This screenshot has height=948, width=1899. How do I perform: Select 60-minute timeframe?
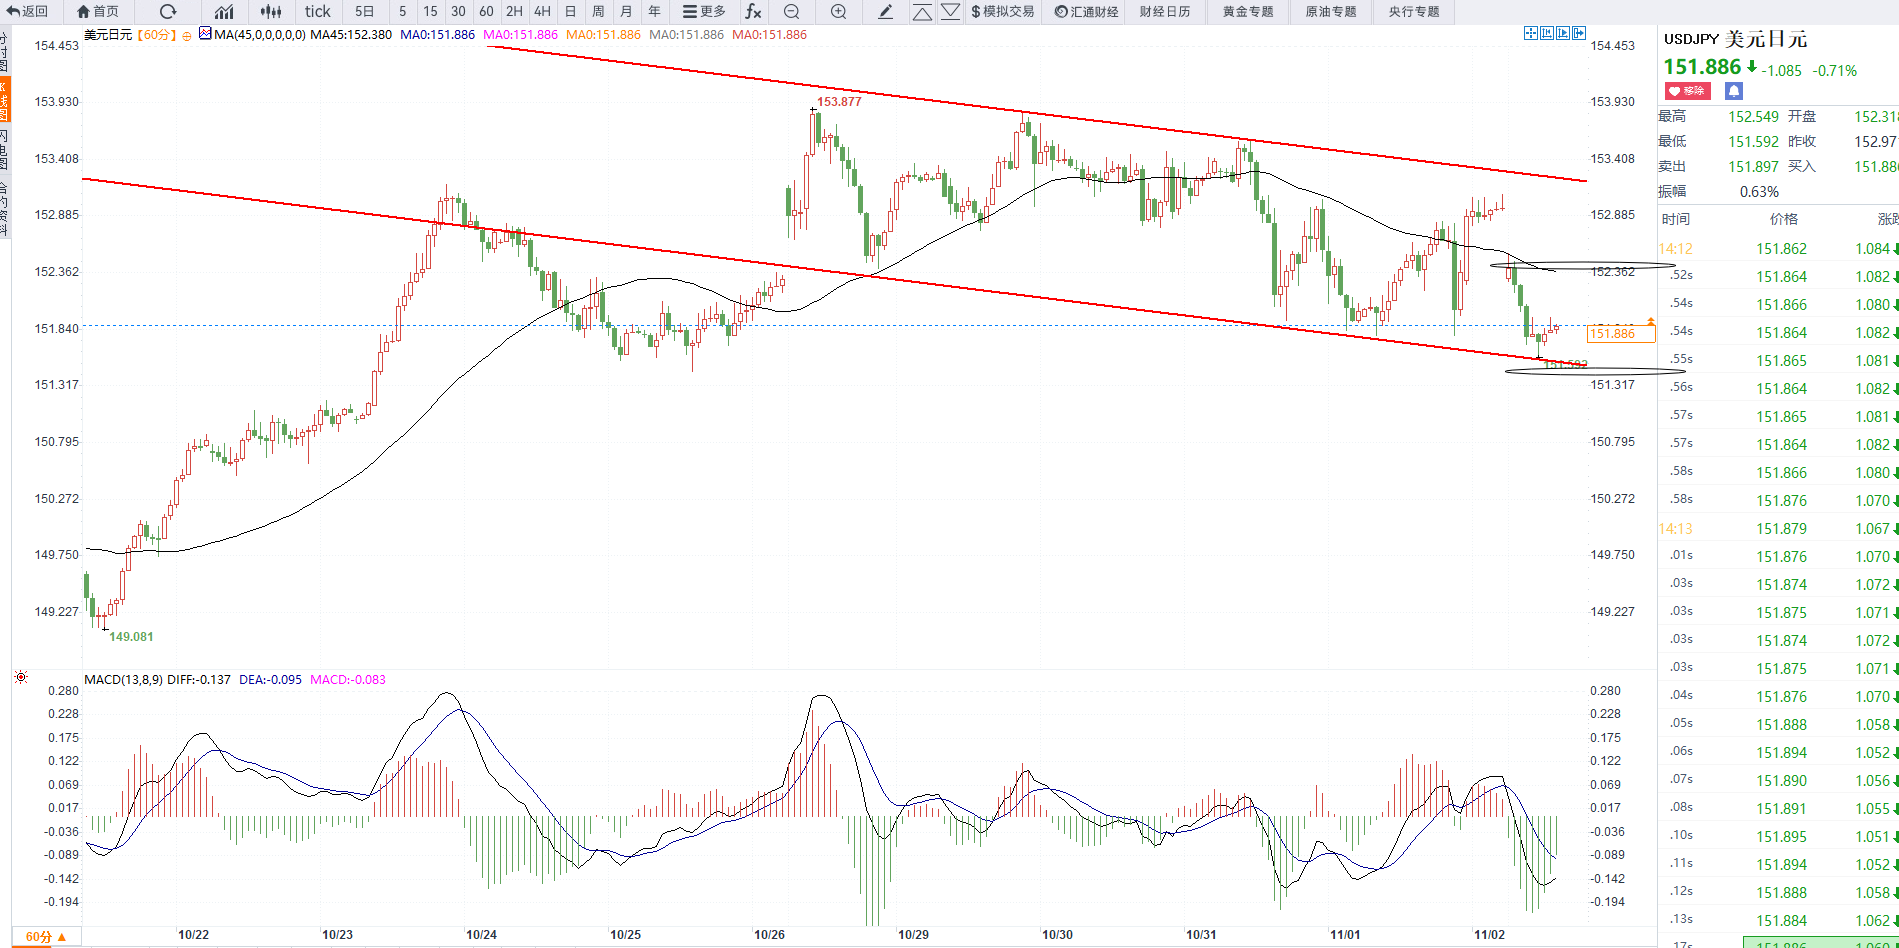[x=486, y=11]
